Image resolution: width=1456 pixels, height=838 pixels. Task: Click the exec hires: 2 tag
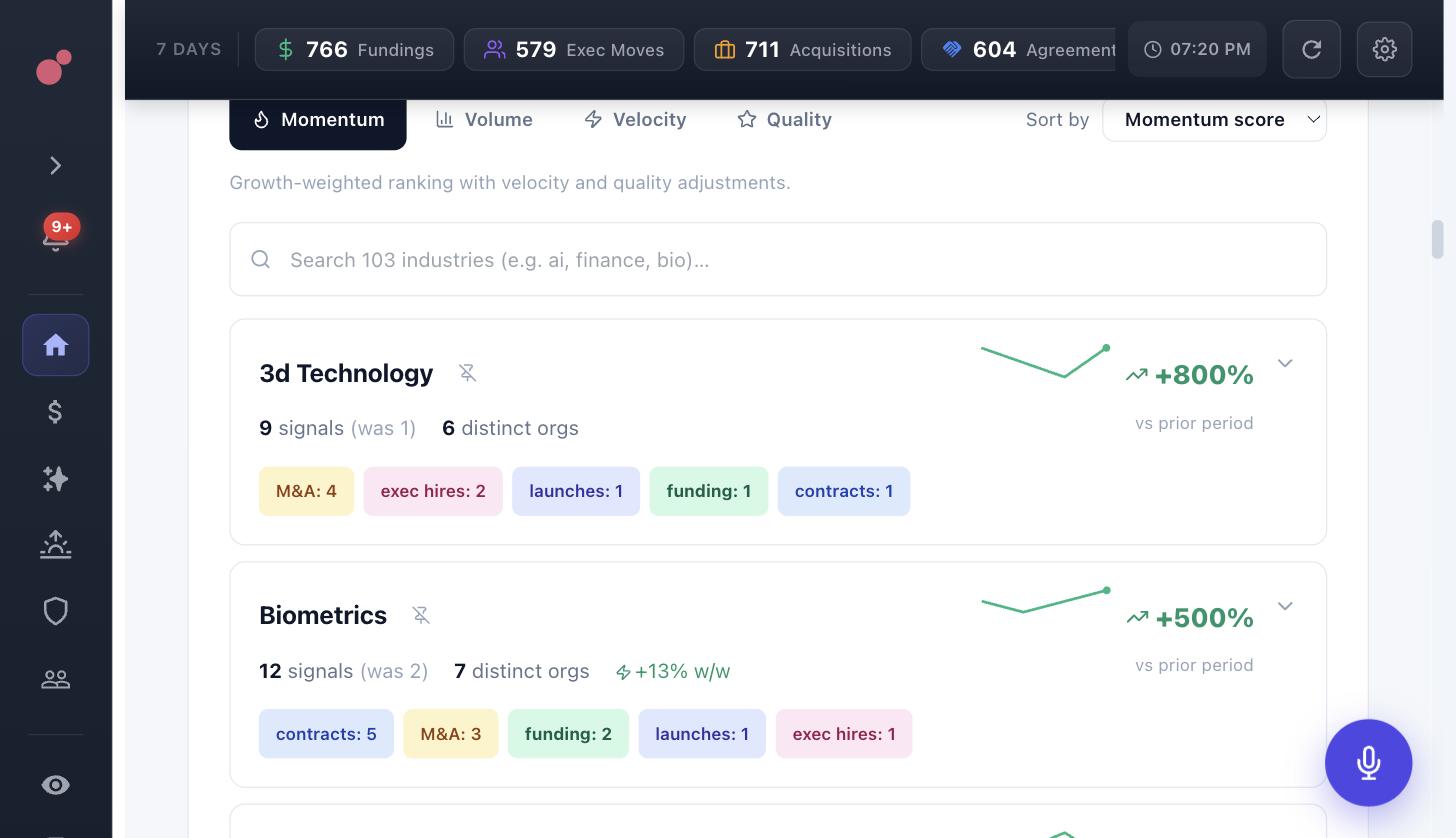coord(433,491)
